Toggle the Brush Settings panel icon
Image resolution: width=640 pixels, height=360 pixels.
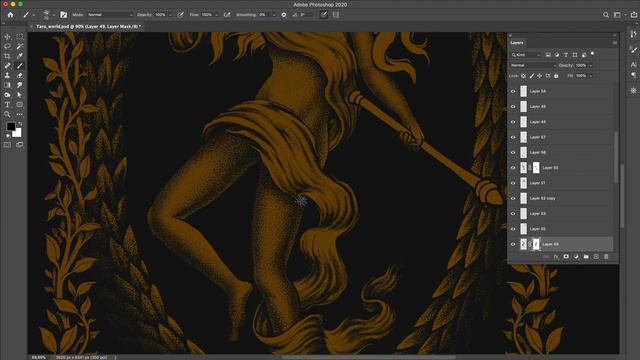pyautogui.click(x=64, y=15)
